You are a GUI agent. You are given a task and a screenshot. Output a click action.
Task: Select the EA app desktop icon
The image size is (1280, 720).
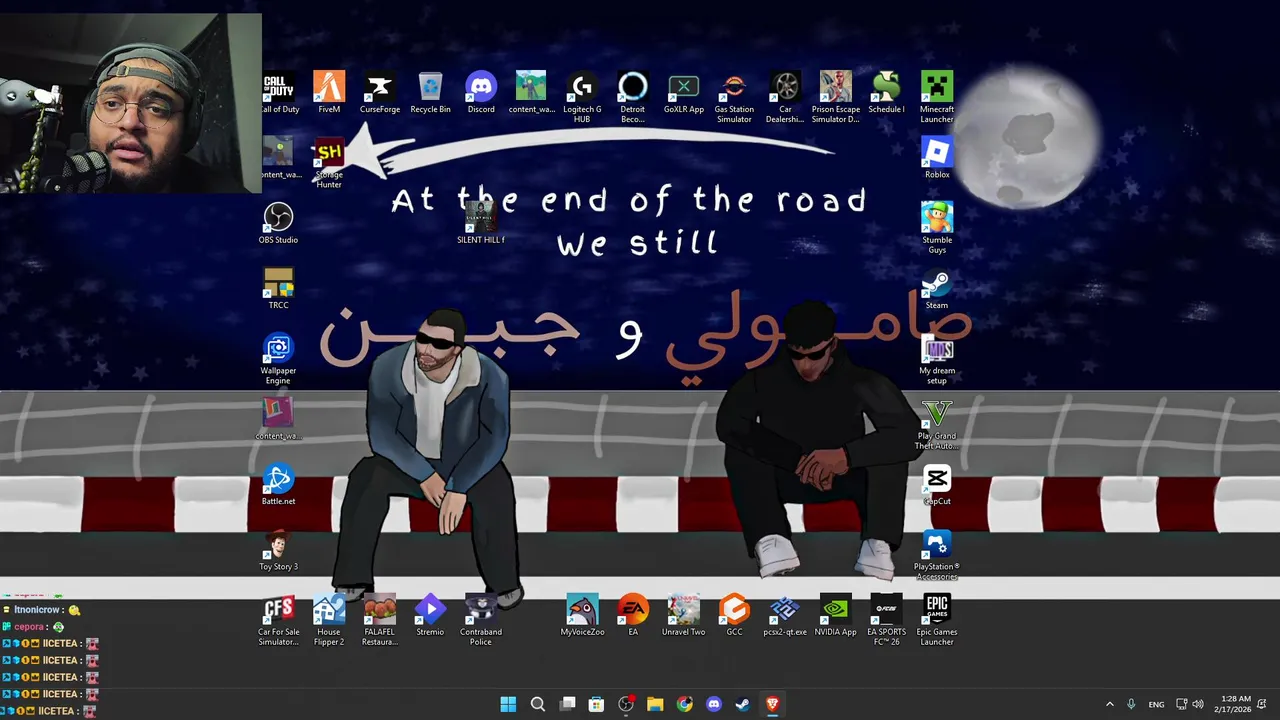633,615
